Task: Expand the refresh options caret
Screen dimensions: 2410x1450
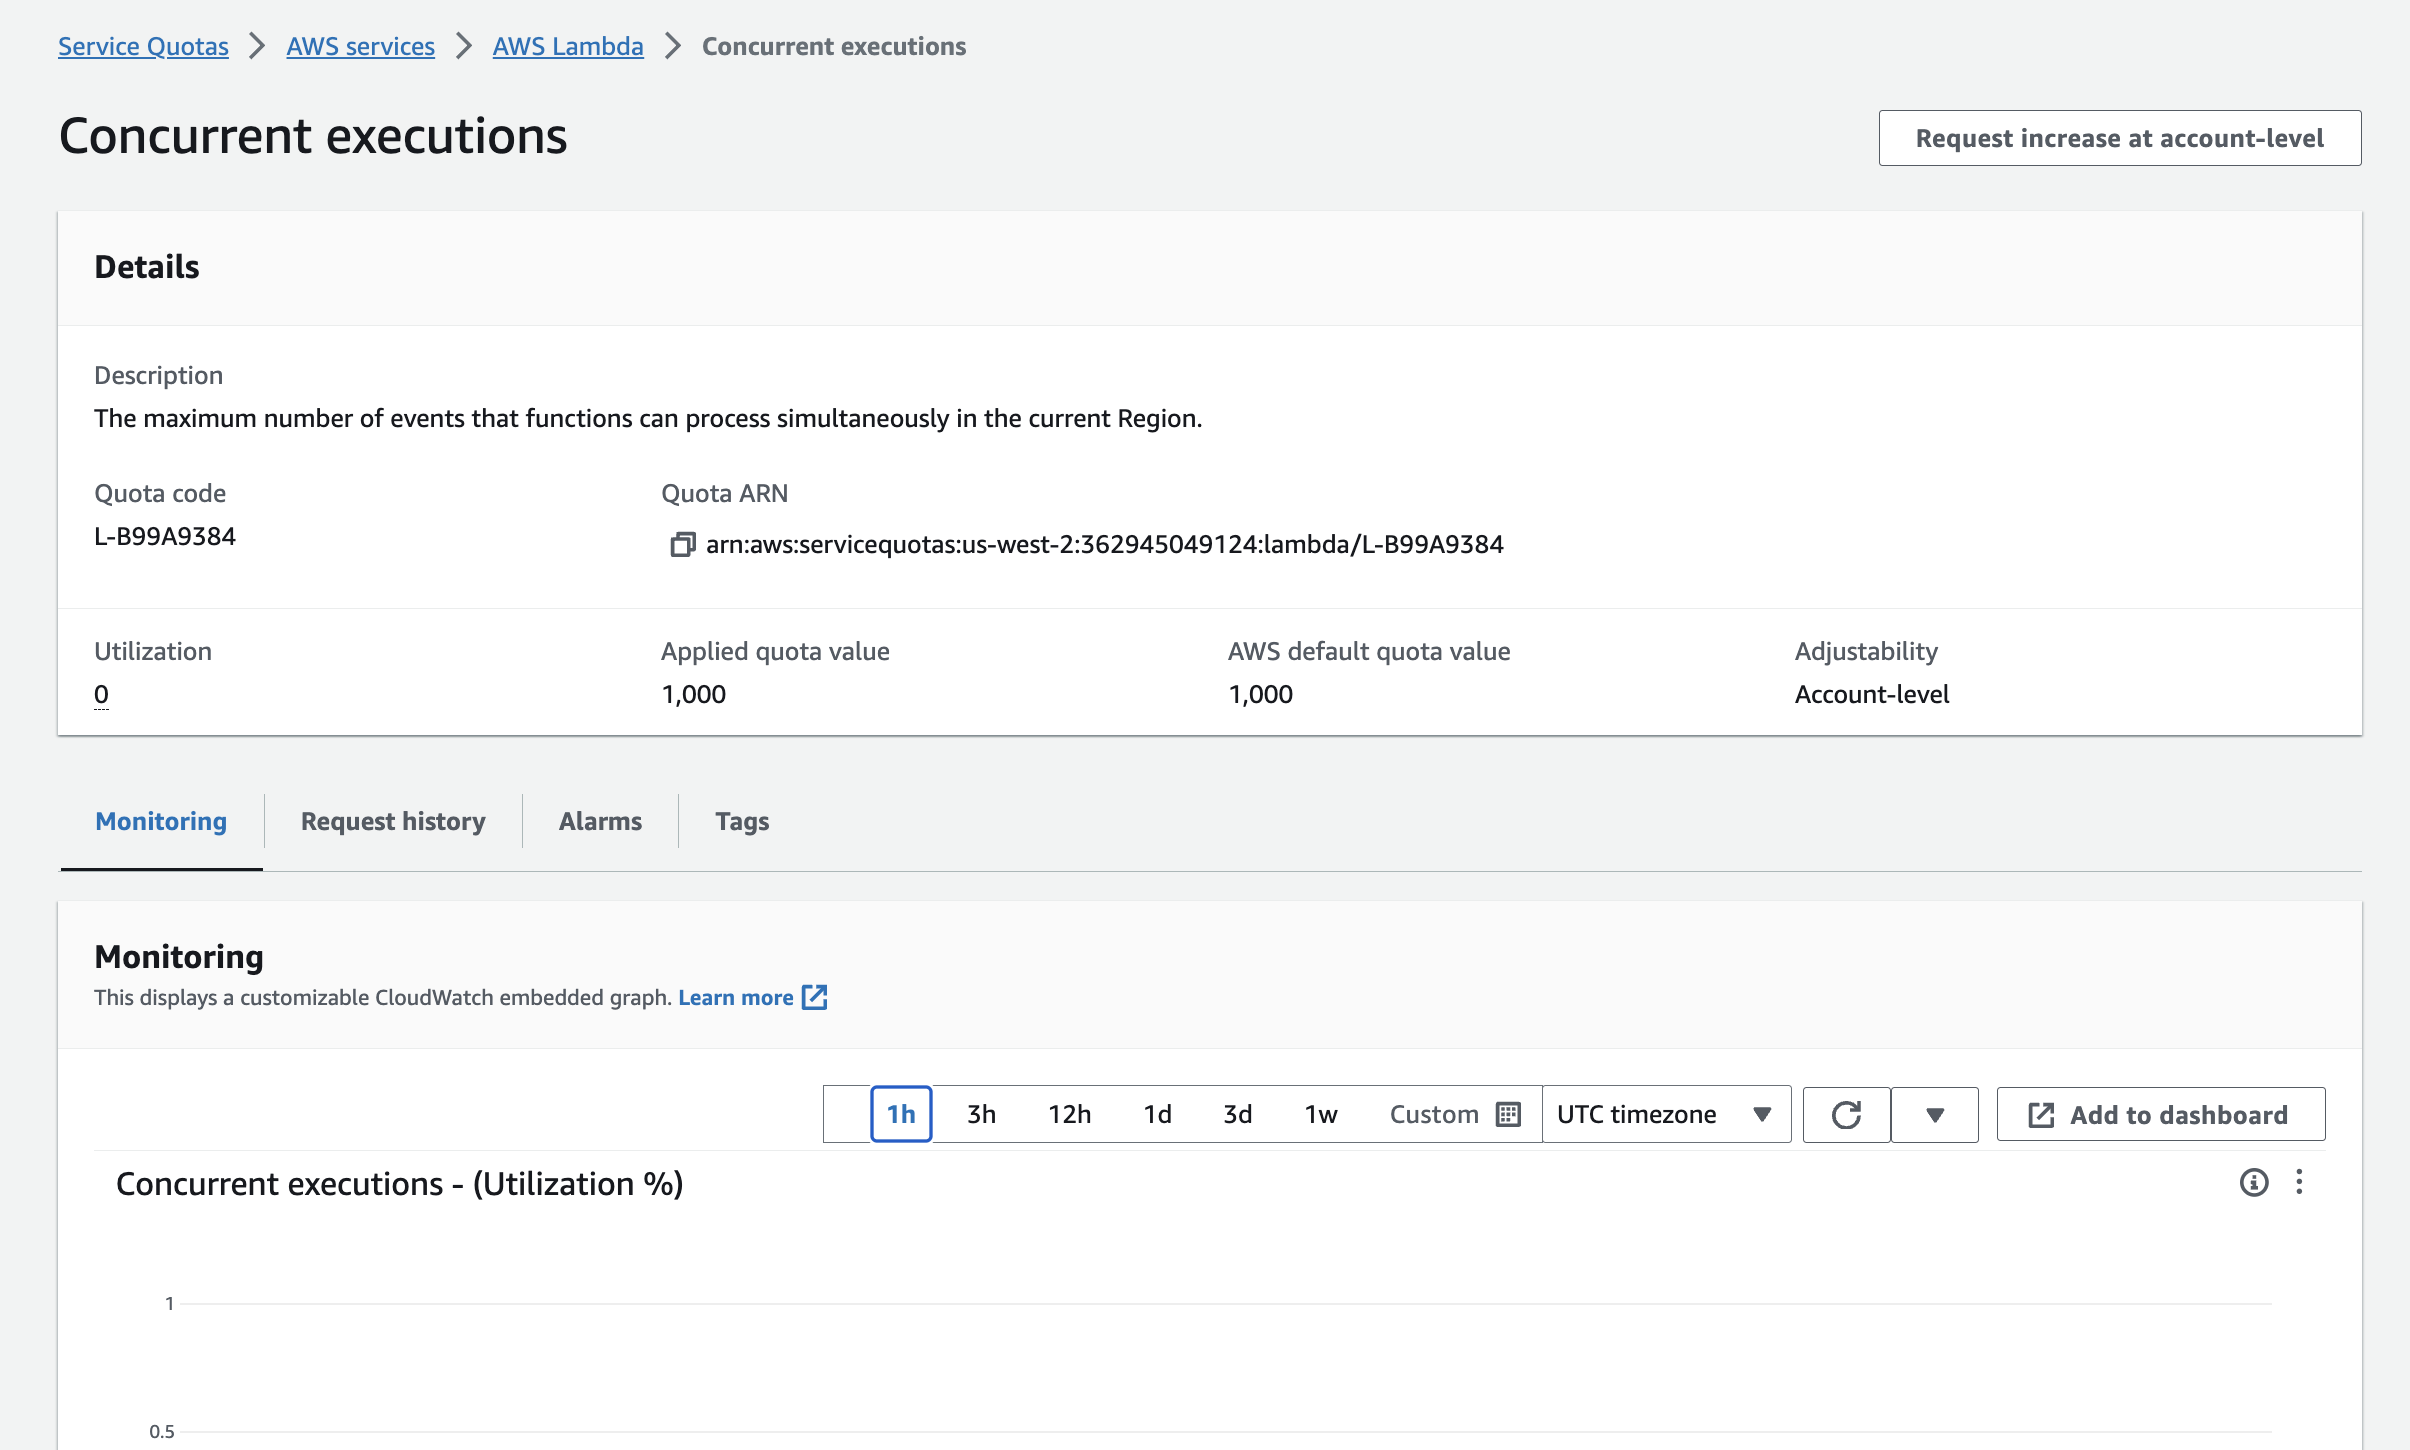Action: (1934, 1113)
